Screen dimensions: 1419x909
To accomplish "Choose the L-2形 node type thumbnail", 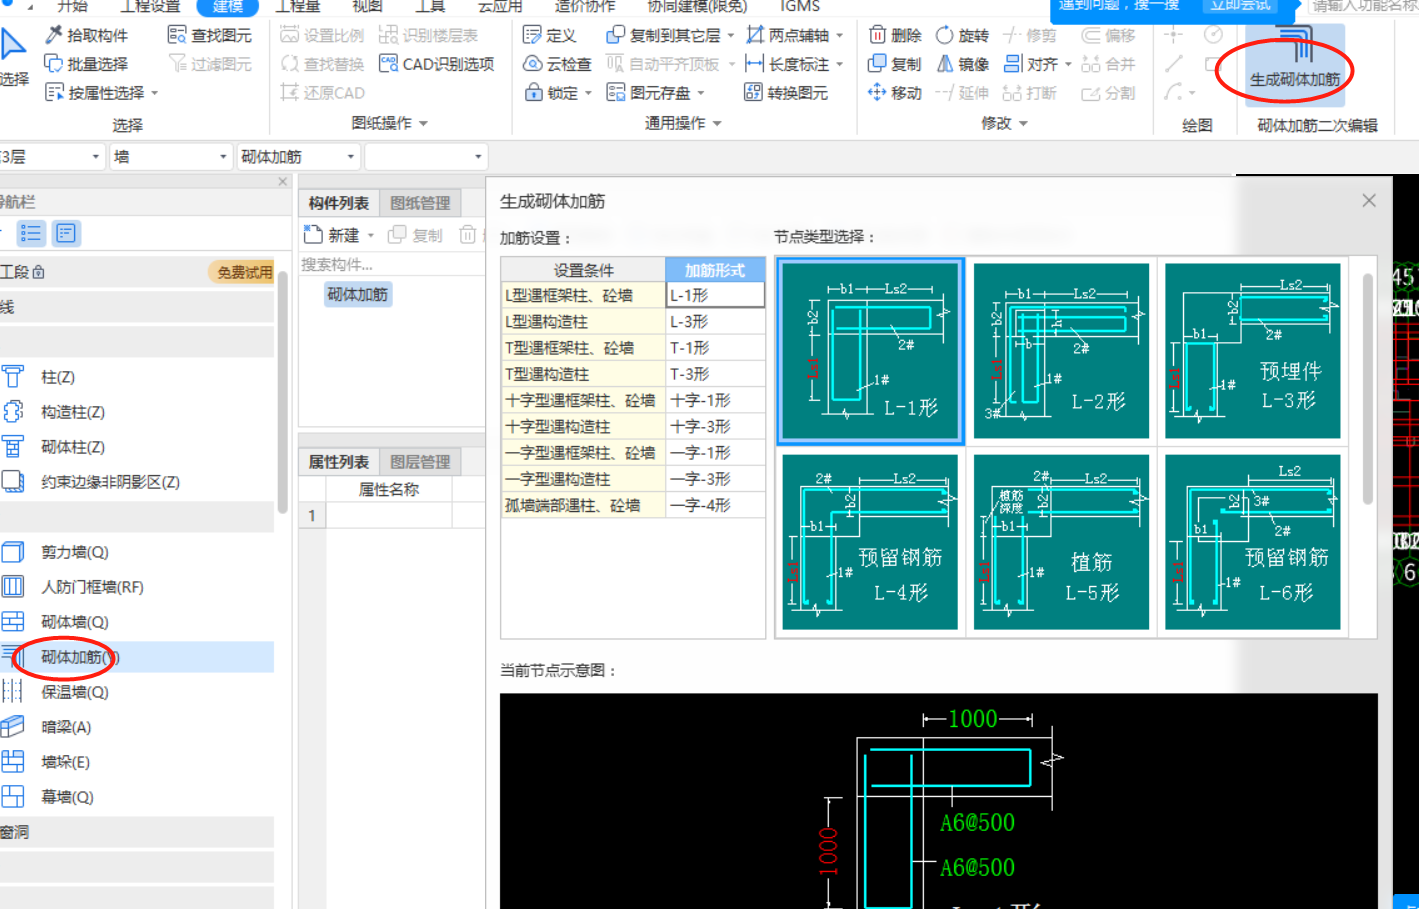I will pos(1061,351).
